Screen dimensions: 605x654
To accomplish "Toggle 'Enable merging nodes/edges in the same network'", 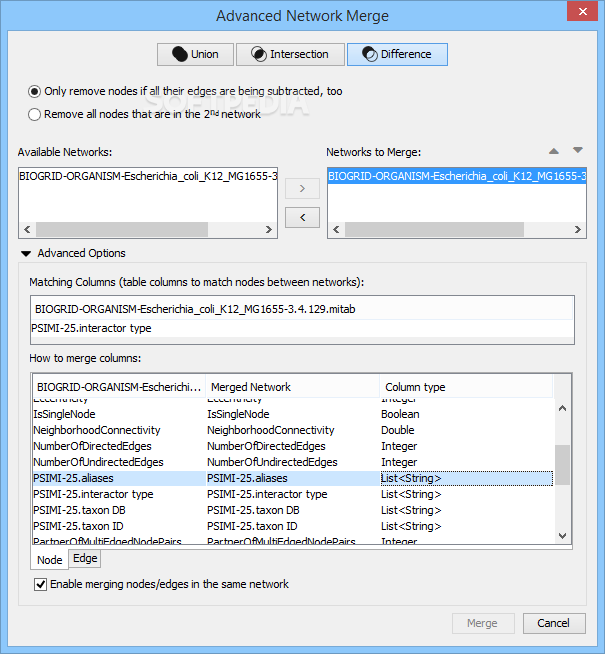I will (x=40, y=585).
